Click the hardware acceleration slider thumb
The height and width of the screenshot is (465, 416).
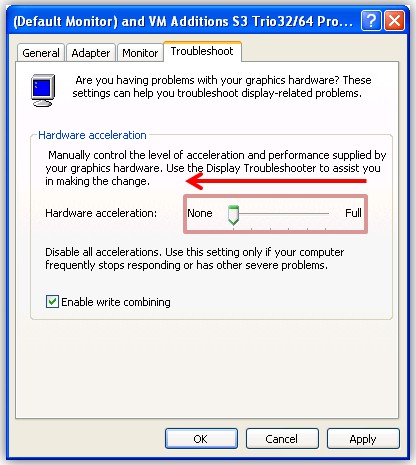(233, 215)
